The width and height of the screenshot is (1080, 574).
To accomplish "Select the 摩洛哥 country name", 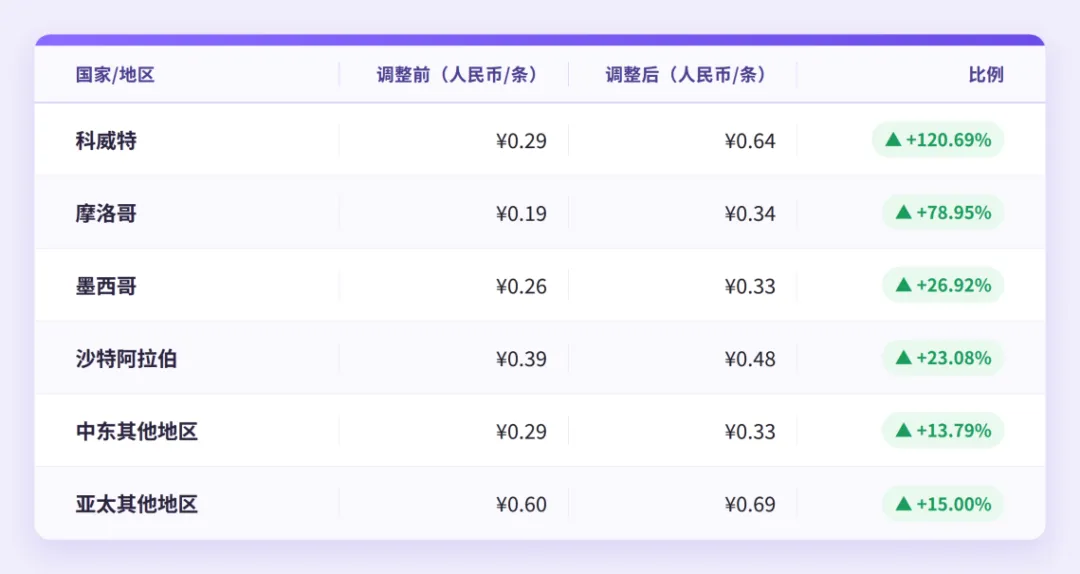I will tap(106, 214).
